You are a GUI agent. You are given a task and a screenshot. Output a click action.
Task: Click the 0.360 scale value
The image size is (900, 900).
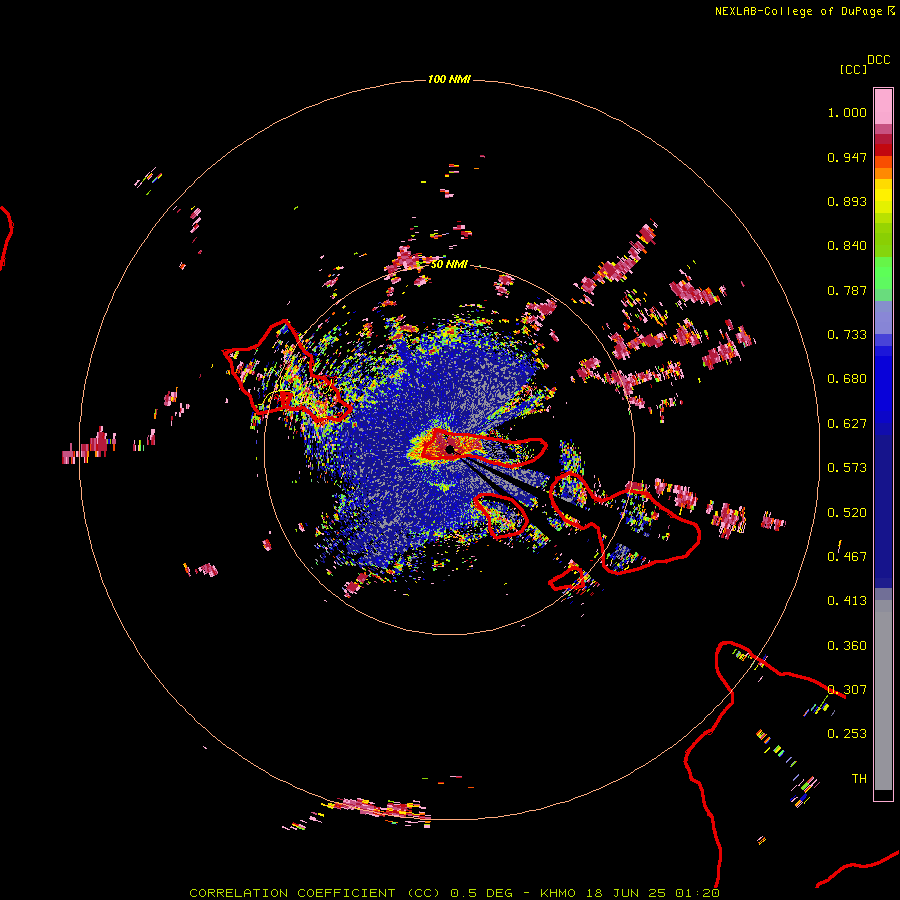coord(847,646)
